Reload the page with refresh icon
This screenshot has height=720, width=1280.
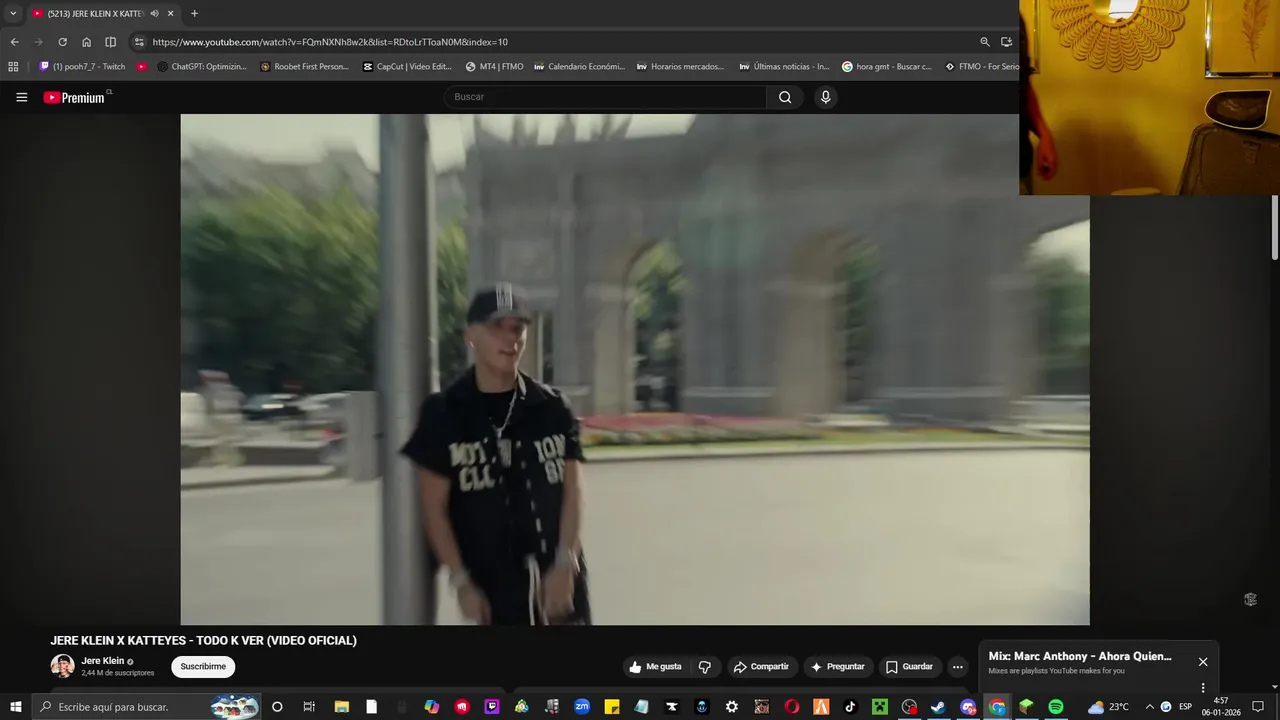(62, 42)
